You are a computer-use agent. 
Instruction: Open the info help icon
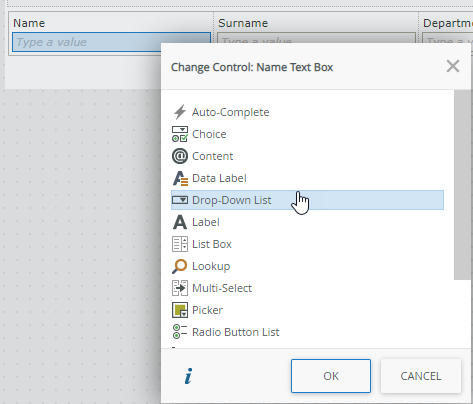(188, 376)
